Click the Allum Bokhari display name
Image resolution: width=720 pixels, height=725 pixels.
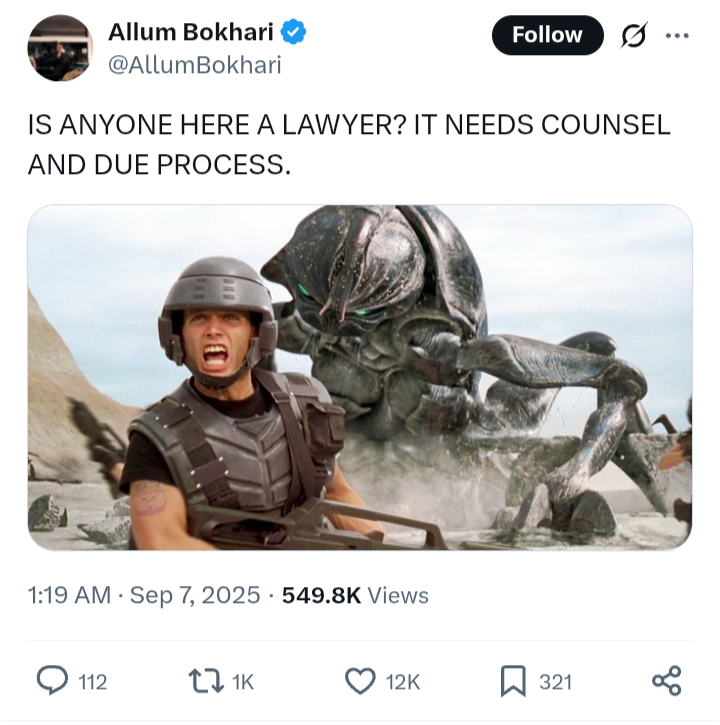[x=191, y=32]
